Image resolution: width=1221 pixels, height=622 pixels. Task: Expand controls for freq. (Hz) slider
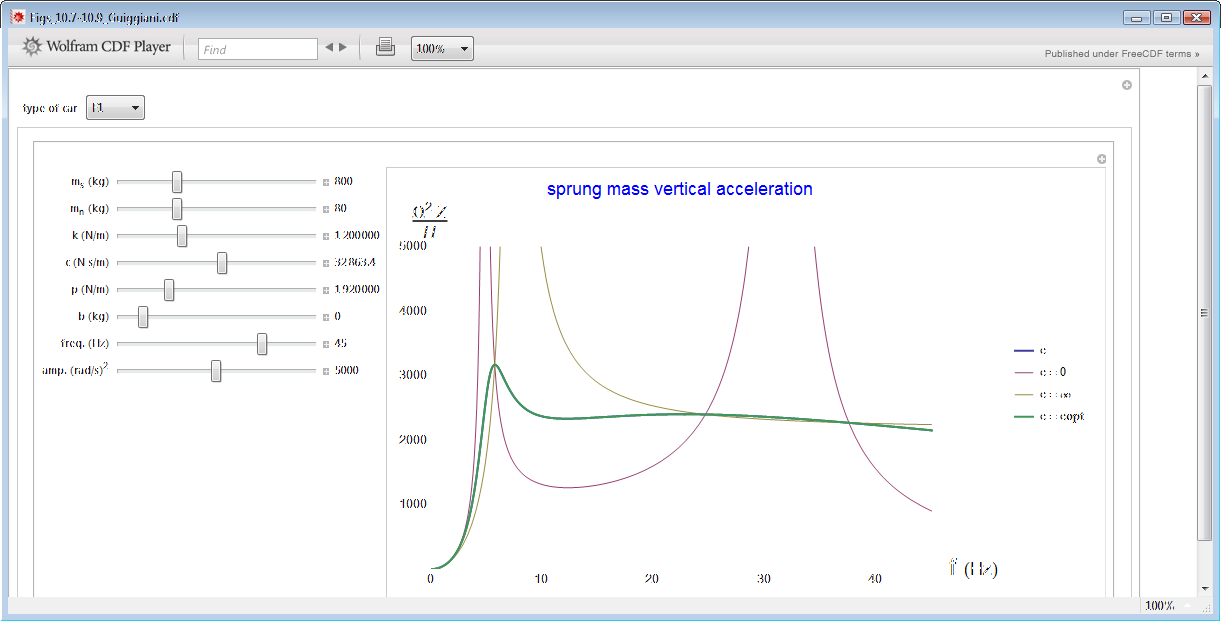click(x=326, y=344)
